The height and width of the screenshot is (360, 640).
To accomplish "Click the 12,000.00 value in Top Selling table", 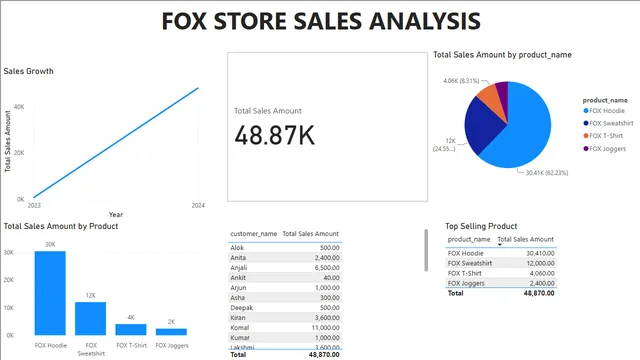I will pos(540,263).
